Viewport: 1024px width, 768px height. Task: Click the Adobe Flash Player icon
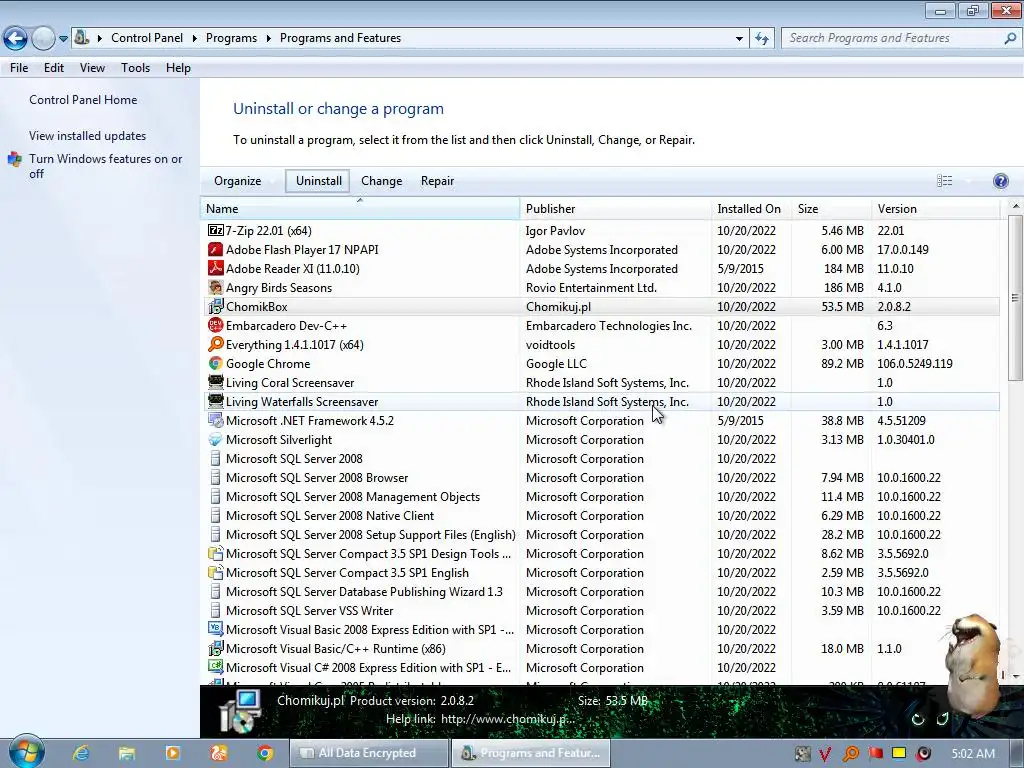(x=216, y=249)
